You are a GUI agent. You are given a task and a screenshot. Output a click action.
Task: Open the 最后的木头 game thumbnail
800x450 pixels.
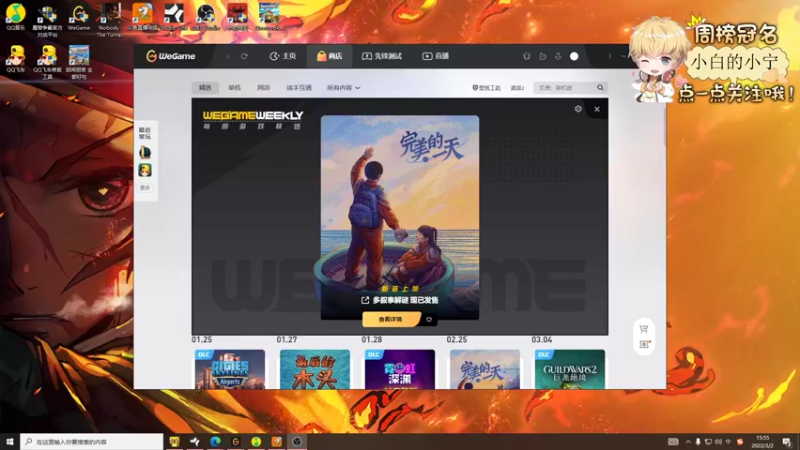(315, 369)
